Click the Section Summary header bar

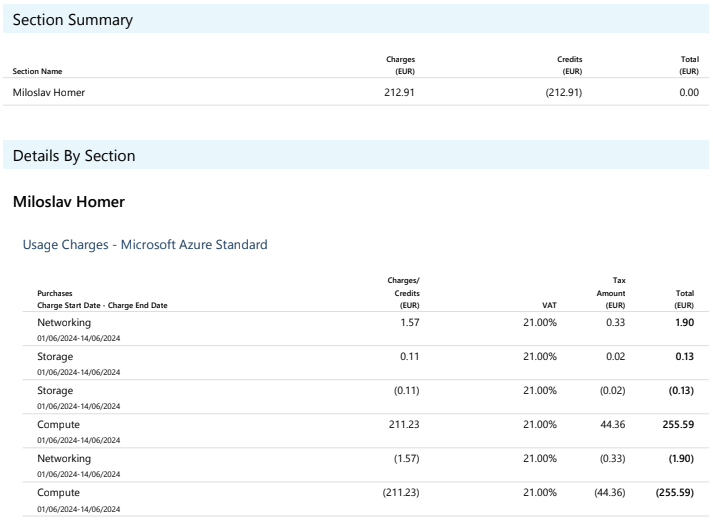point(356,20)
